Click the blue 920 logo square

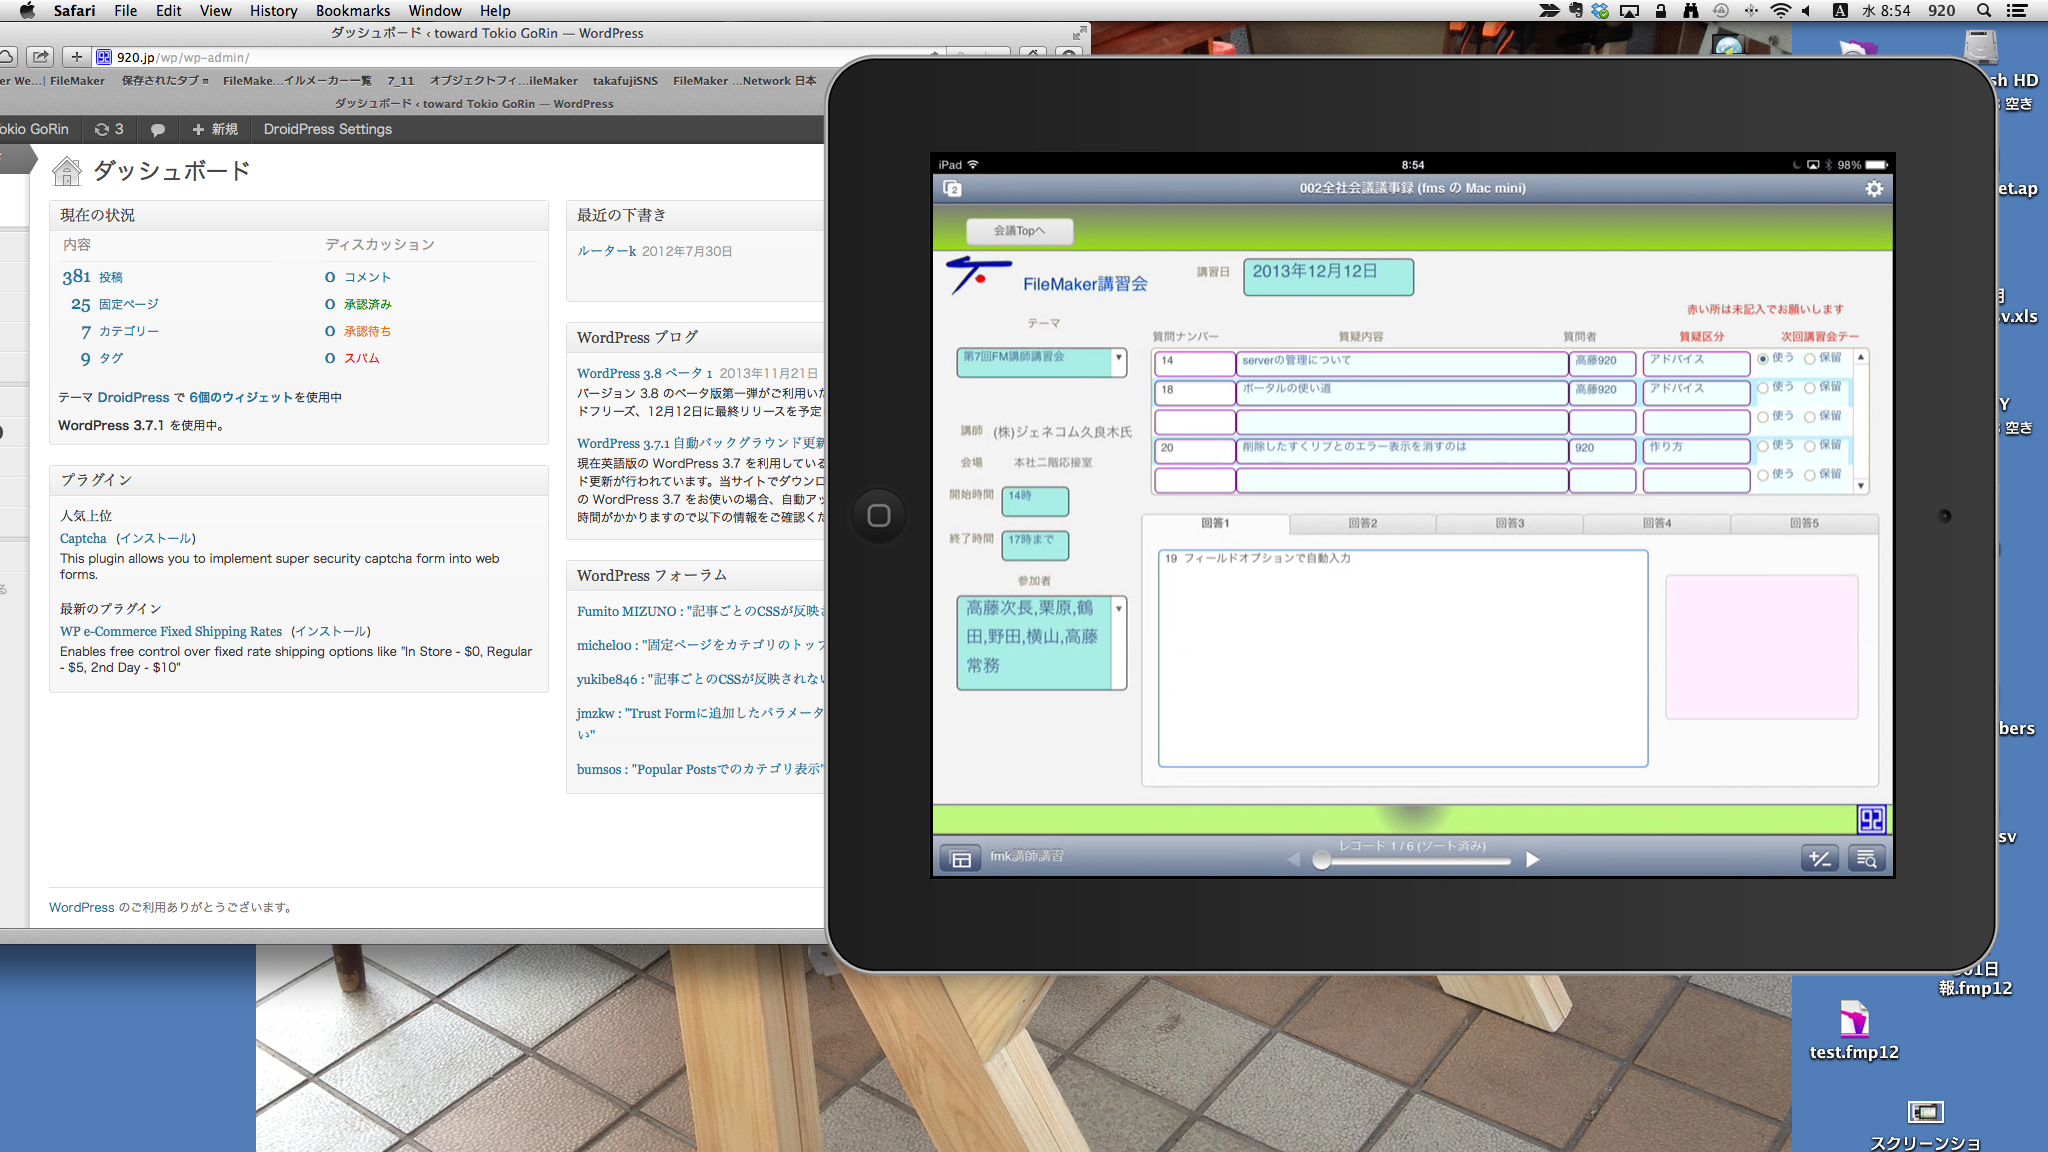[1871, 819]
